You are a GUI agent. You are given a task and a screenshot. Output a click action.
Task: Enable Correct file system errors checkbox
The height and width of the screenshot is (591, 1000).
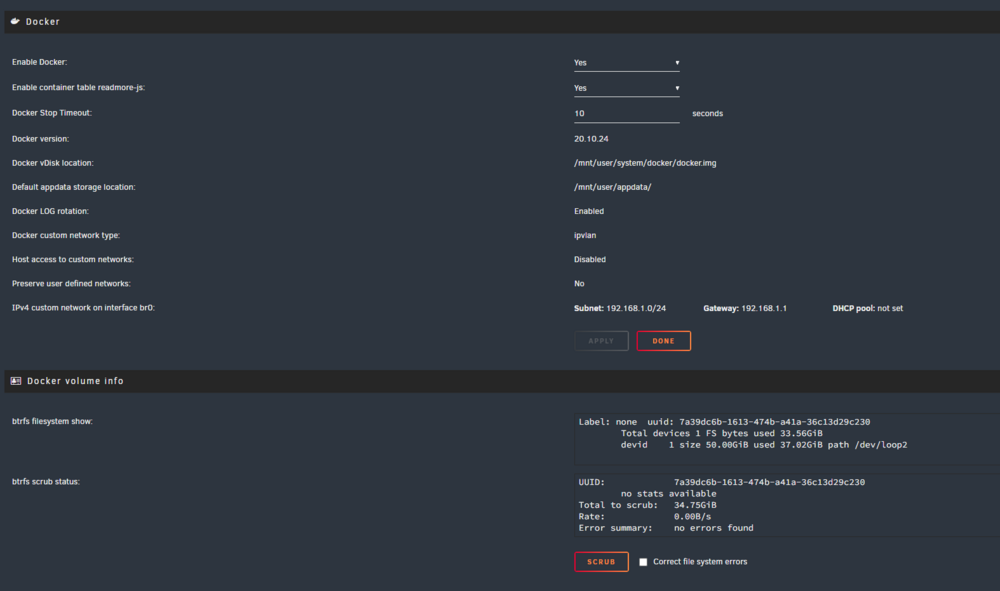pos(643,562)
